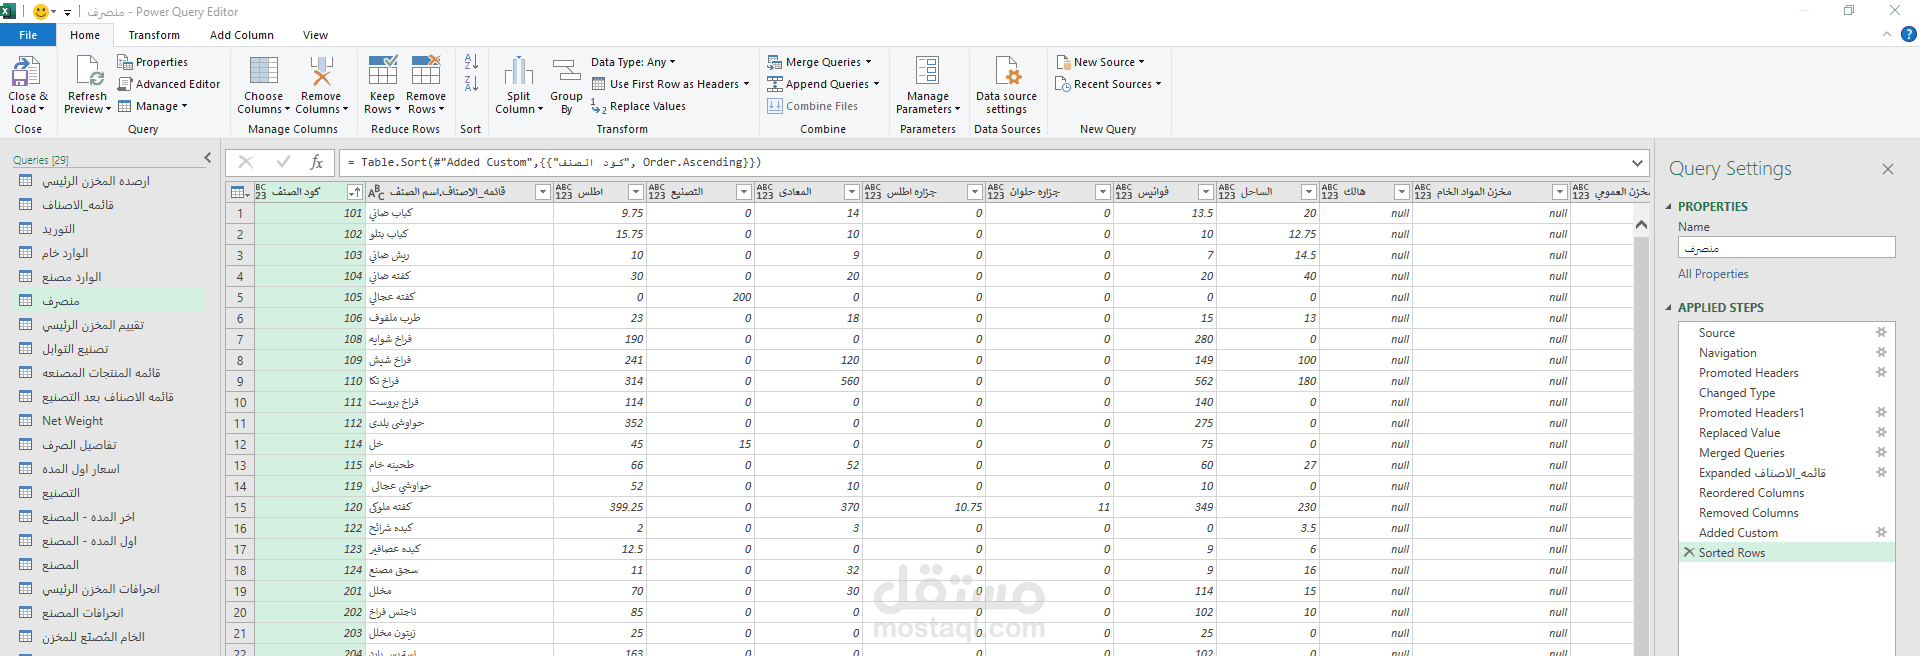Image resolution: width=1920 pixels, height=656 pixels.
Task: Select the Replaced Value step
Action: 1739,433
